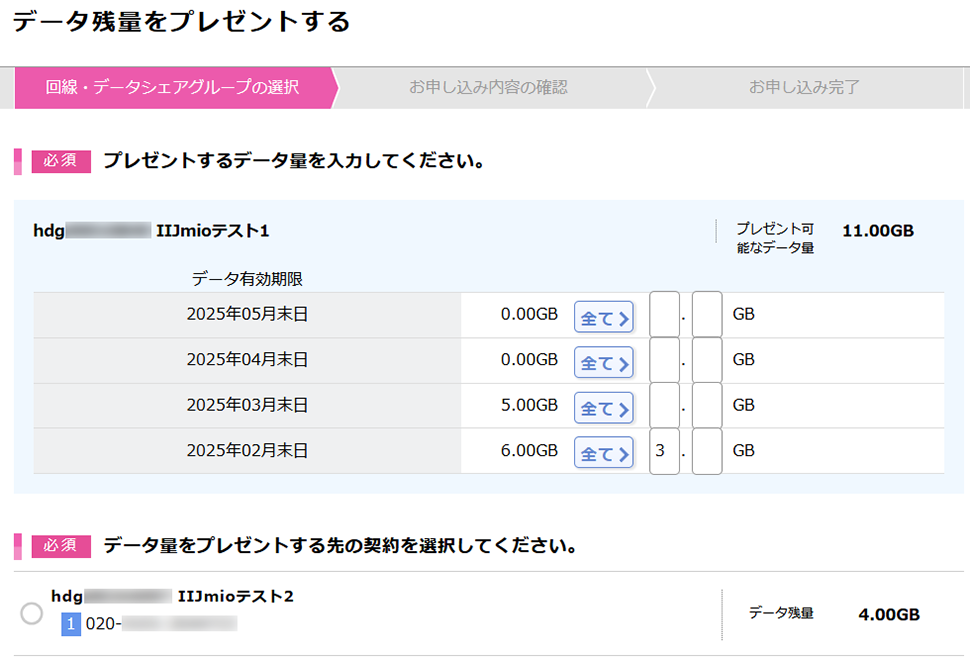Click 全て button for 2025年05月末日 row
Screen dimensions: 970x657
(604, 317)
